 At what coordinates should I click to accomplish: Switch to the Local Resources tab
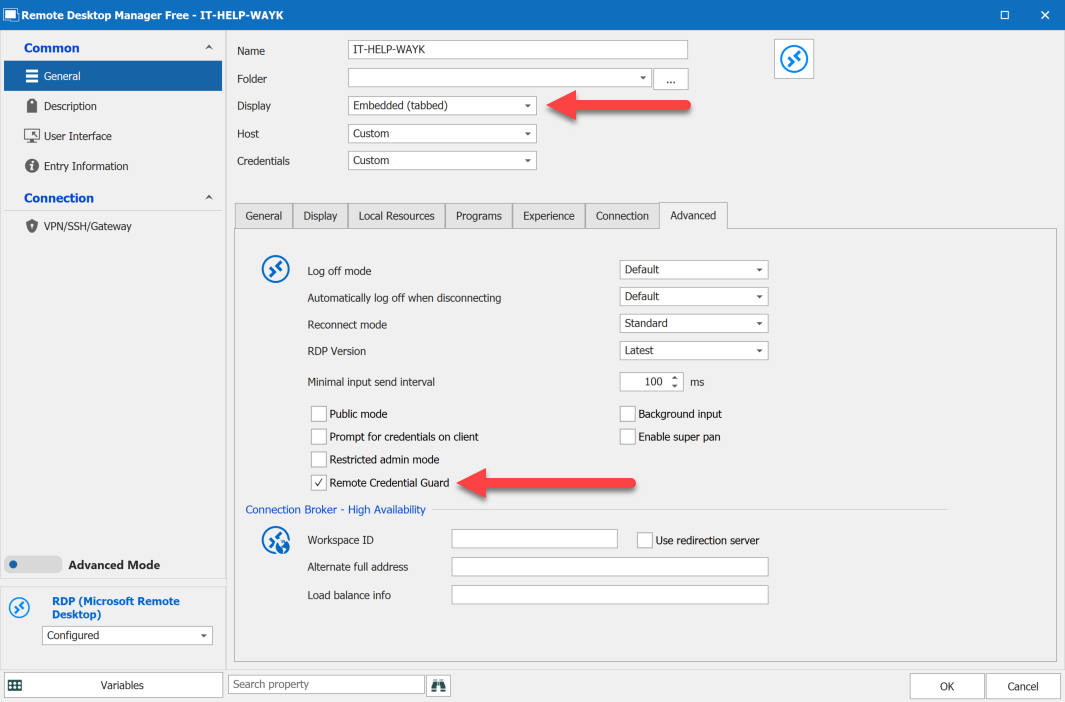tap(396, 216)
